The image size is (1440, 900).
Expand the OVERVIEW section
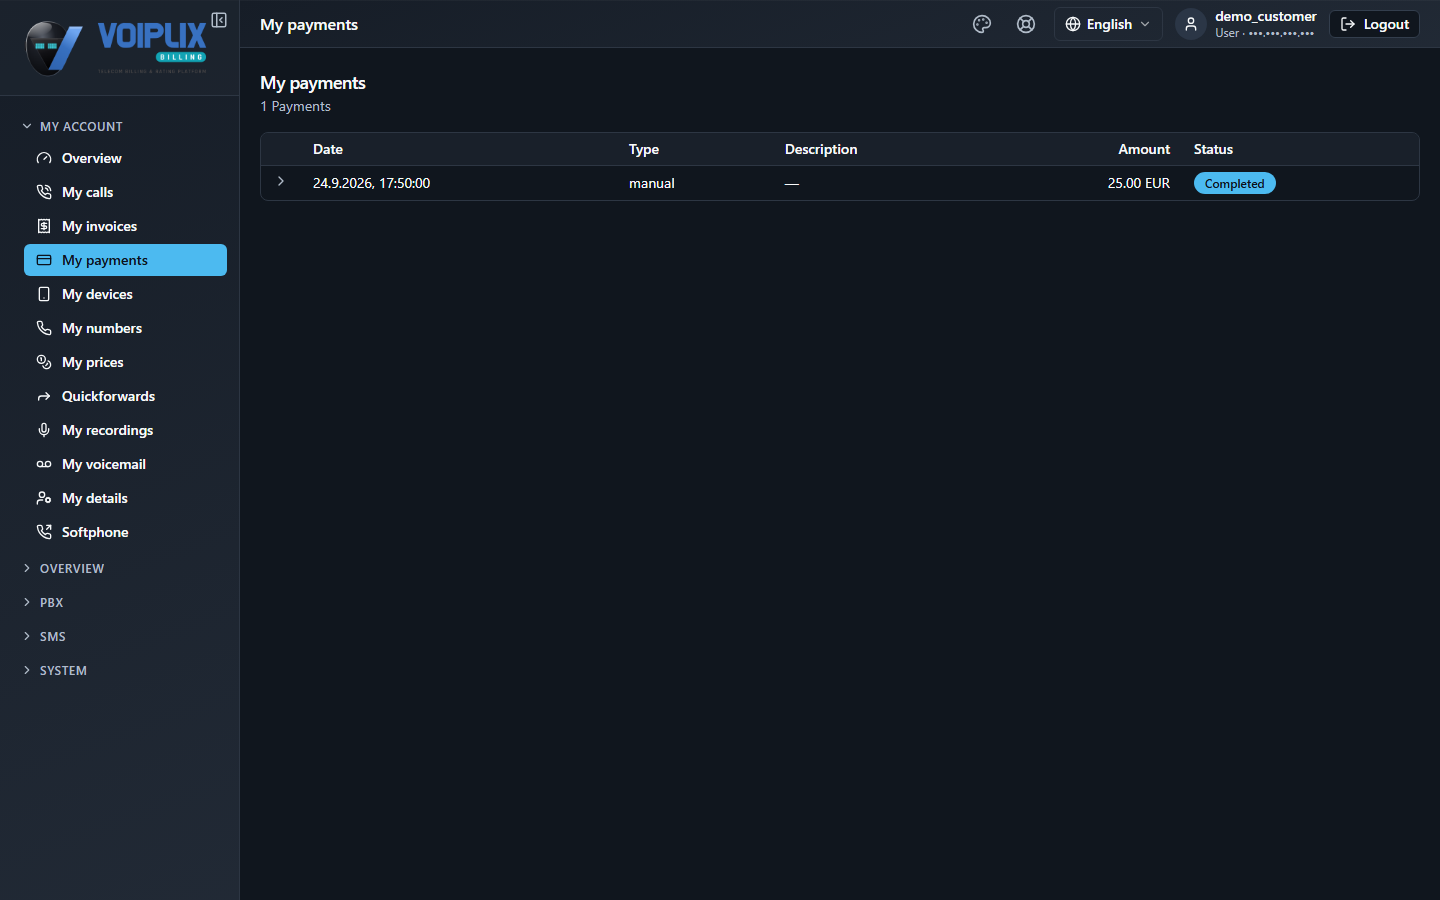click(63, 568)
